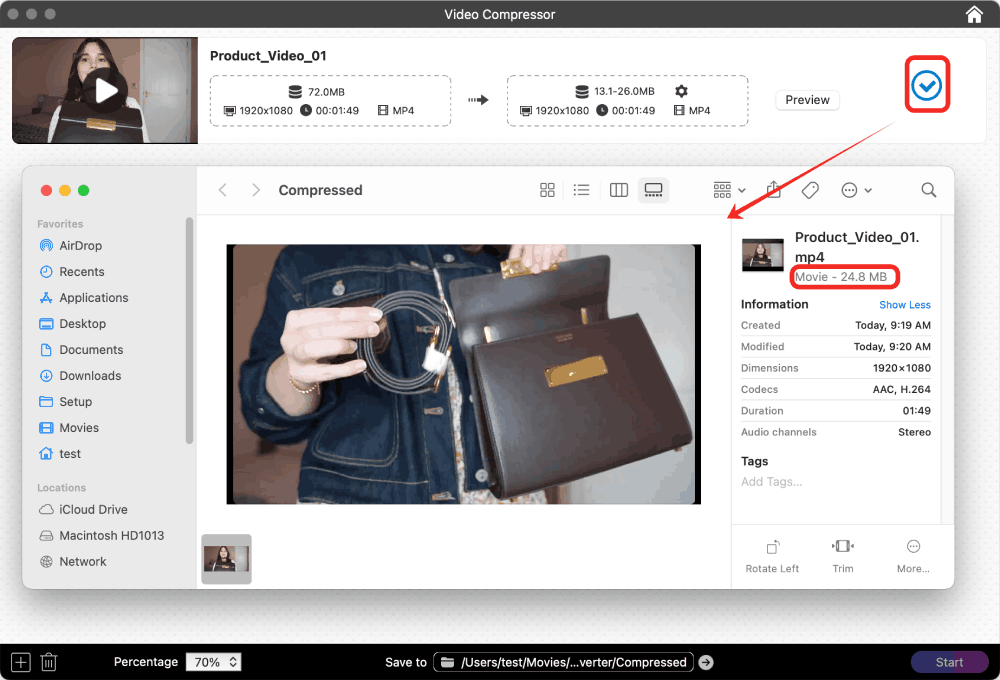Click the large gallery video preview
Image resolution: width=1000 pixels, height=680 pixels.
pyautogui.click(x=464, y=374)
